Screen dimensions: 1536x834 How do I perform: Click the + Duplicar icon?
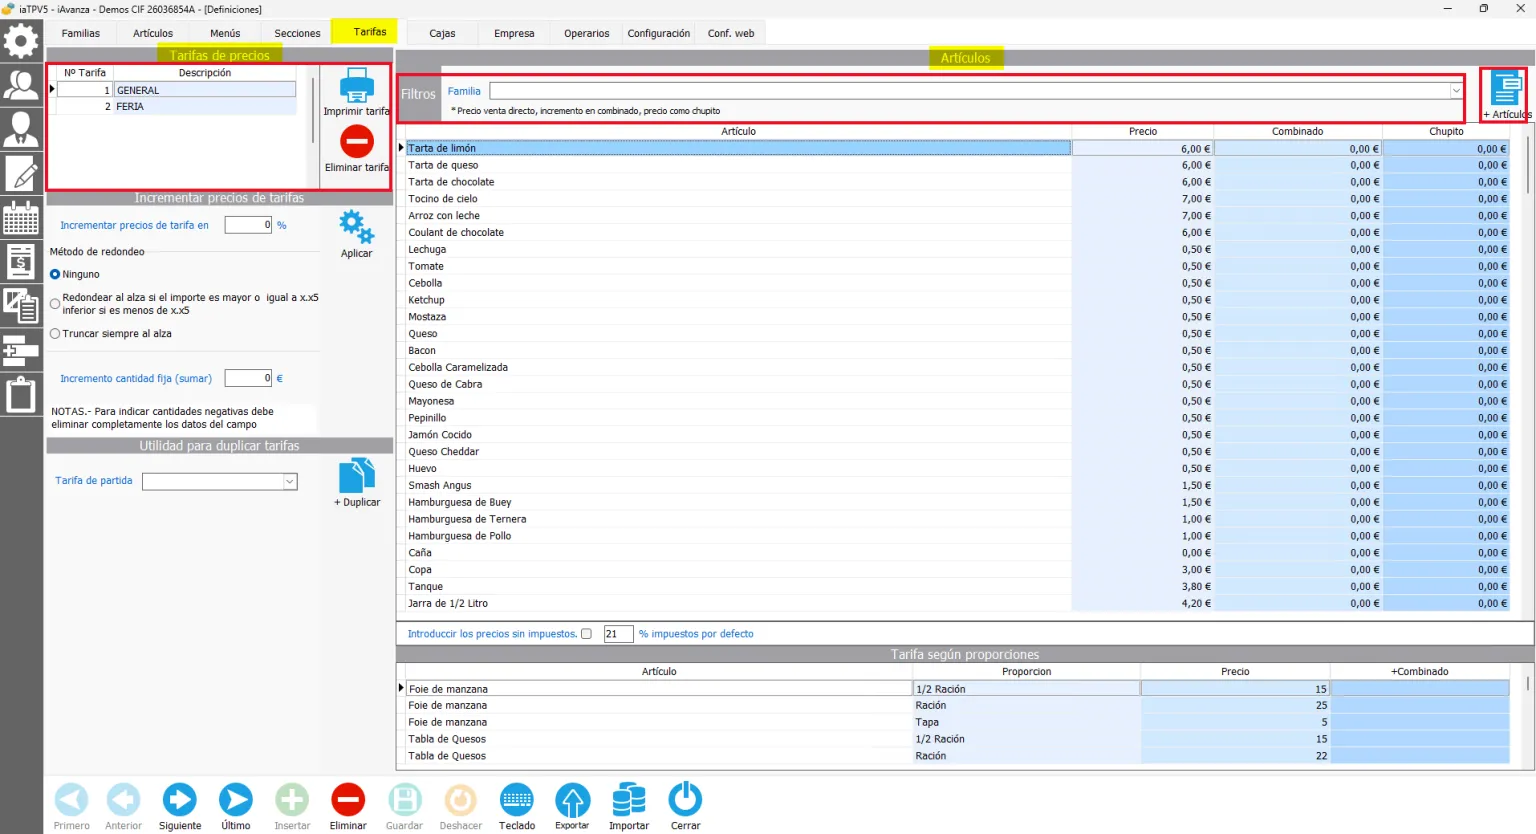357,476
